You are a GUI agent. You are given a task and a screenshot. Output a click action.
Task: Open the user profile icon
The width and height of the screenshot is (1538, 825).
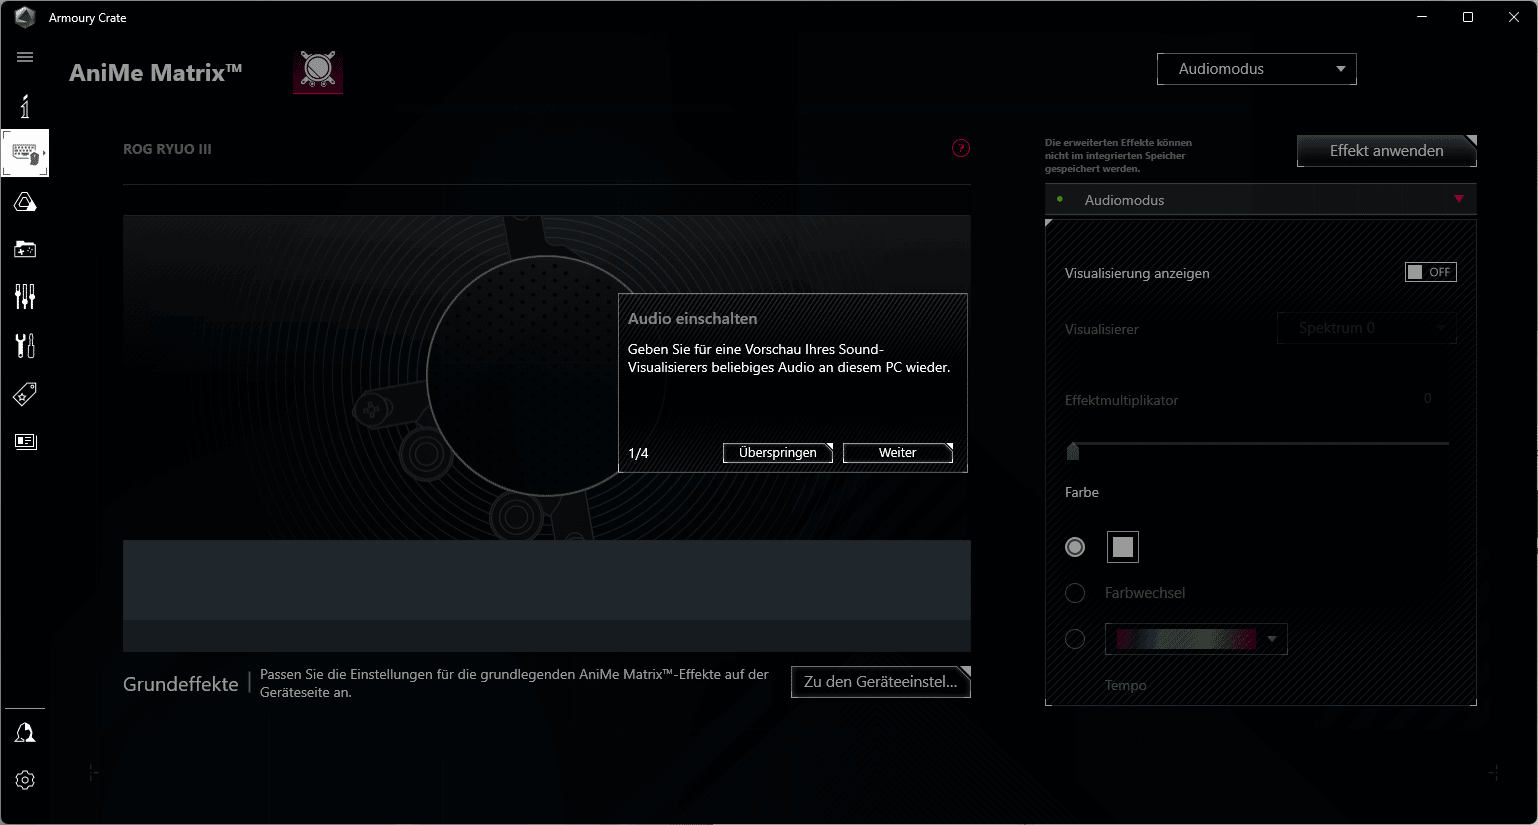click(x=25, y=733)
